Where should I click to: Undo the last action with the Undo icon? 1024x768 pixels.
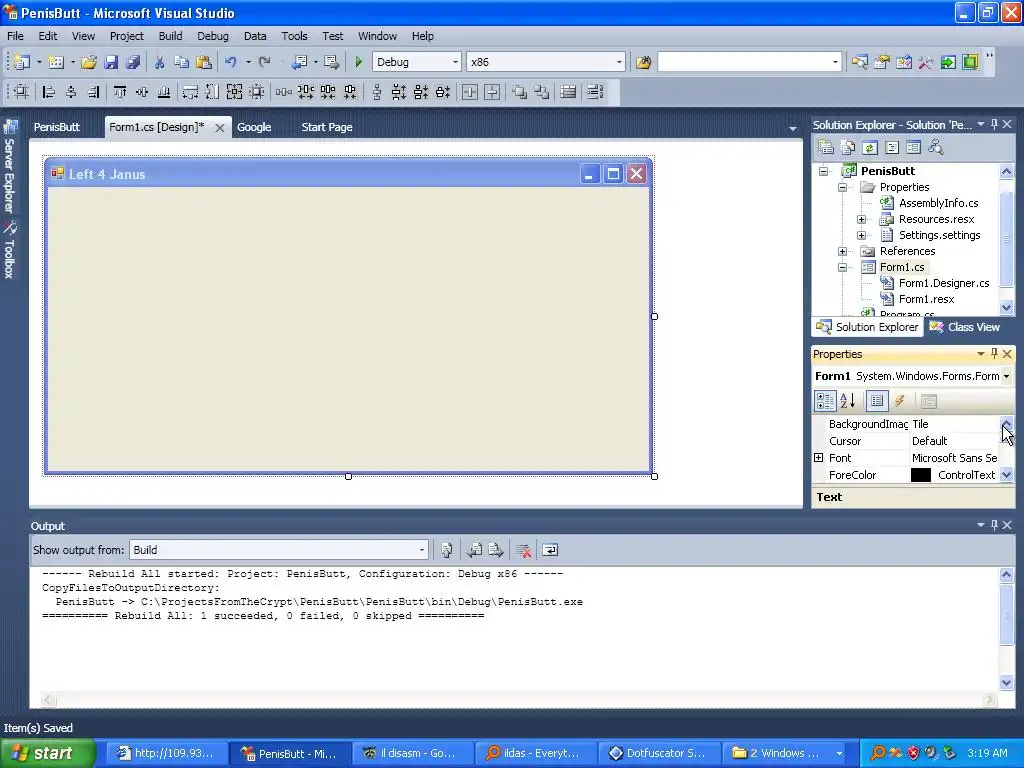231,62
